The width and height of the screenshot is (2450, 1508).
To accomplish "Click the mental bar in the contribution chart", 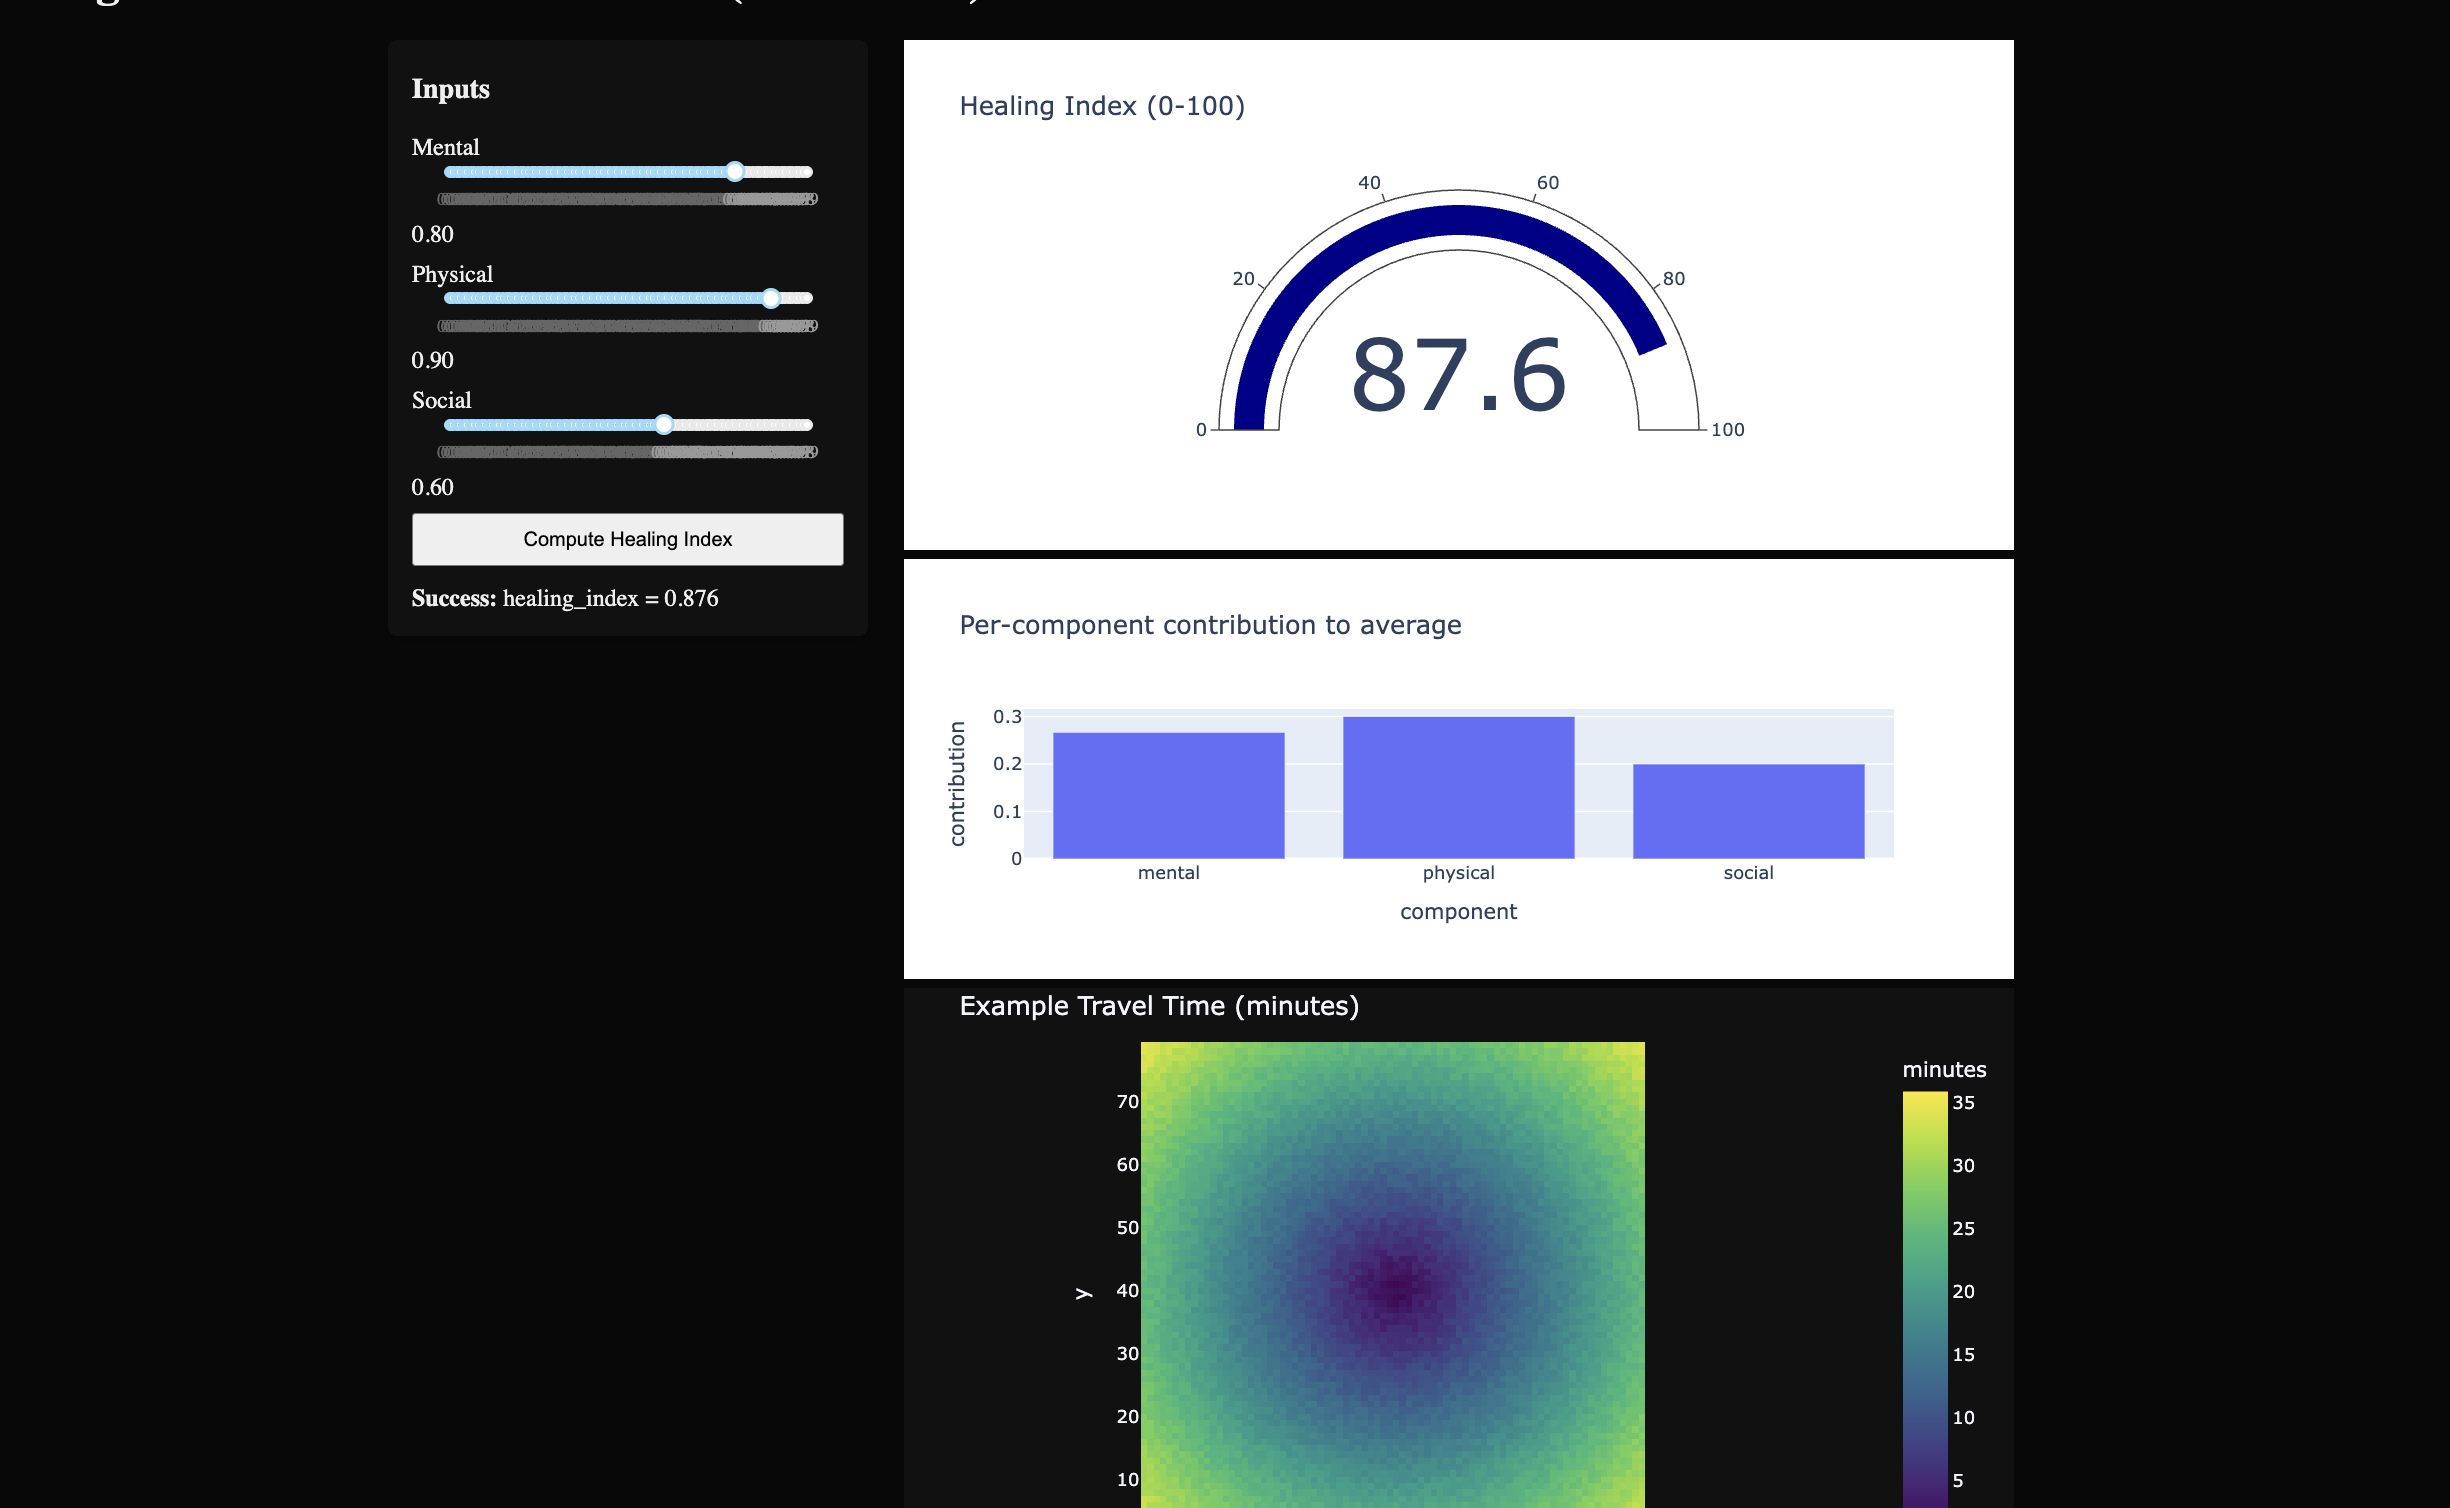I will tap(1168, 795).
